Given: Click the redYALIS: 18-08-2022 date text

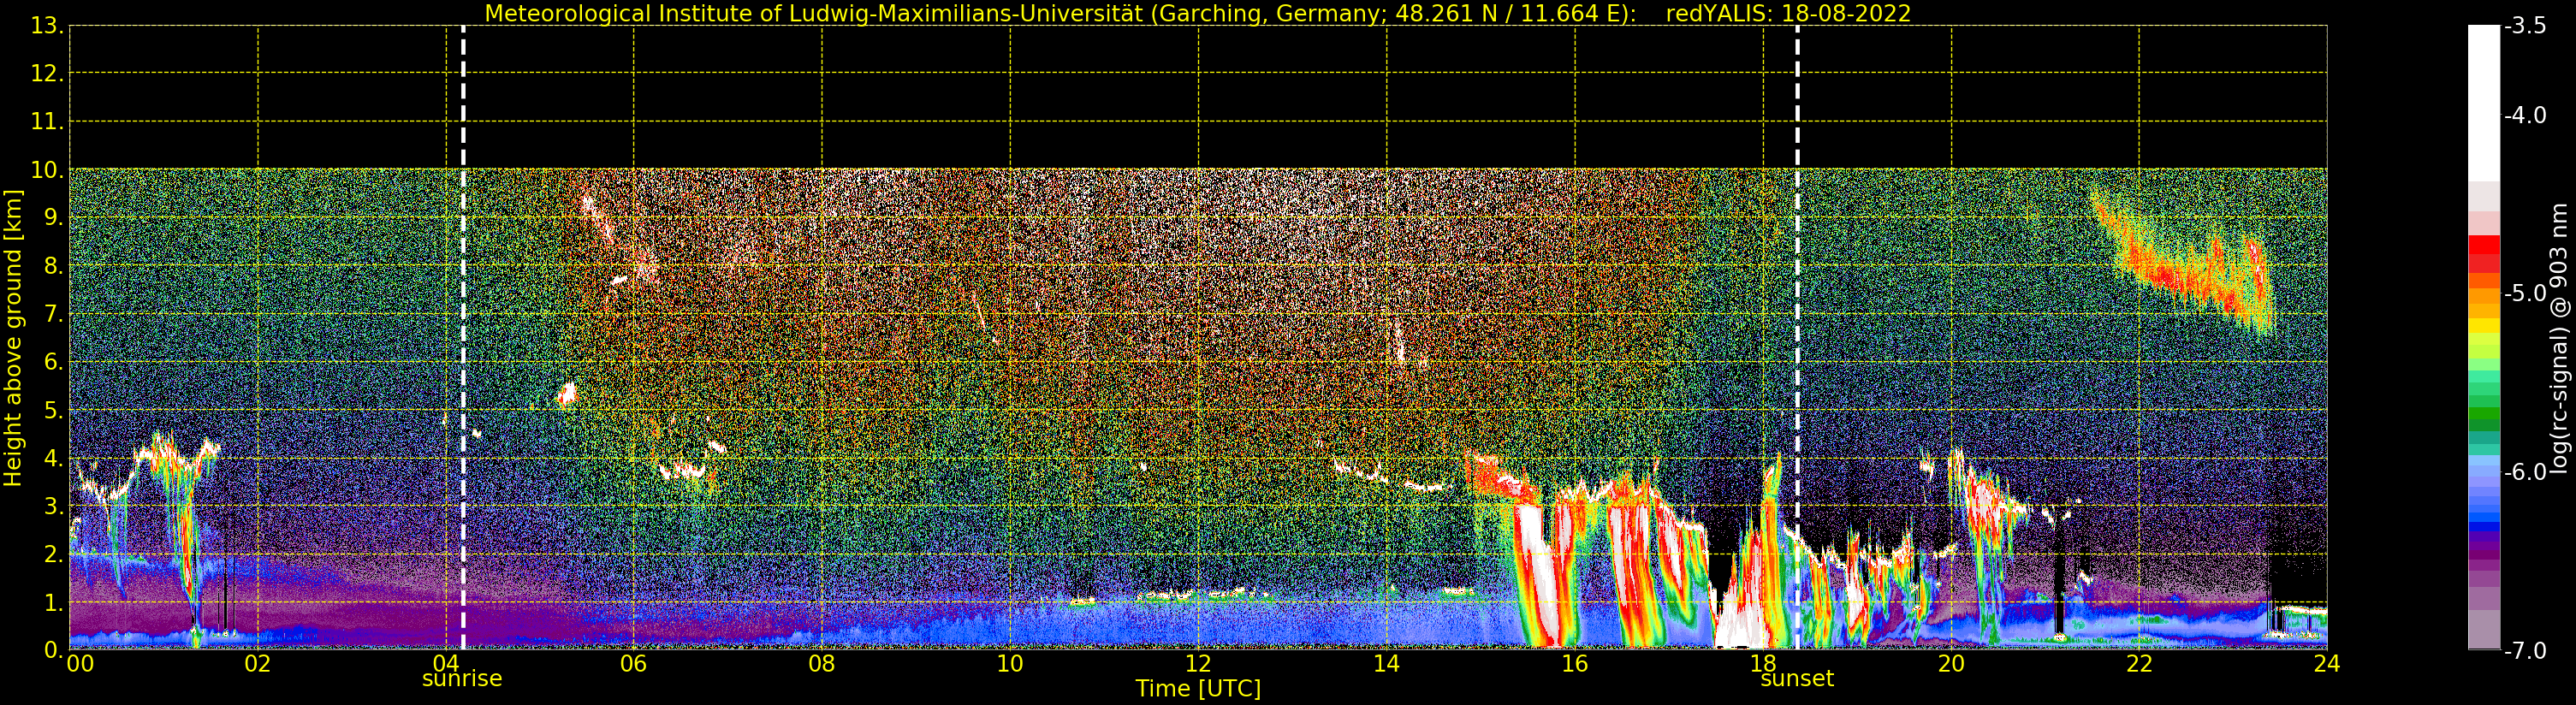Looking at the screenshot, I should (1788, 13).
